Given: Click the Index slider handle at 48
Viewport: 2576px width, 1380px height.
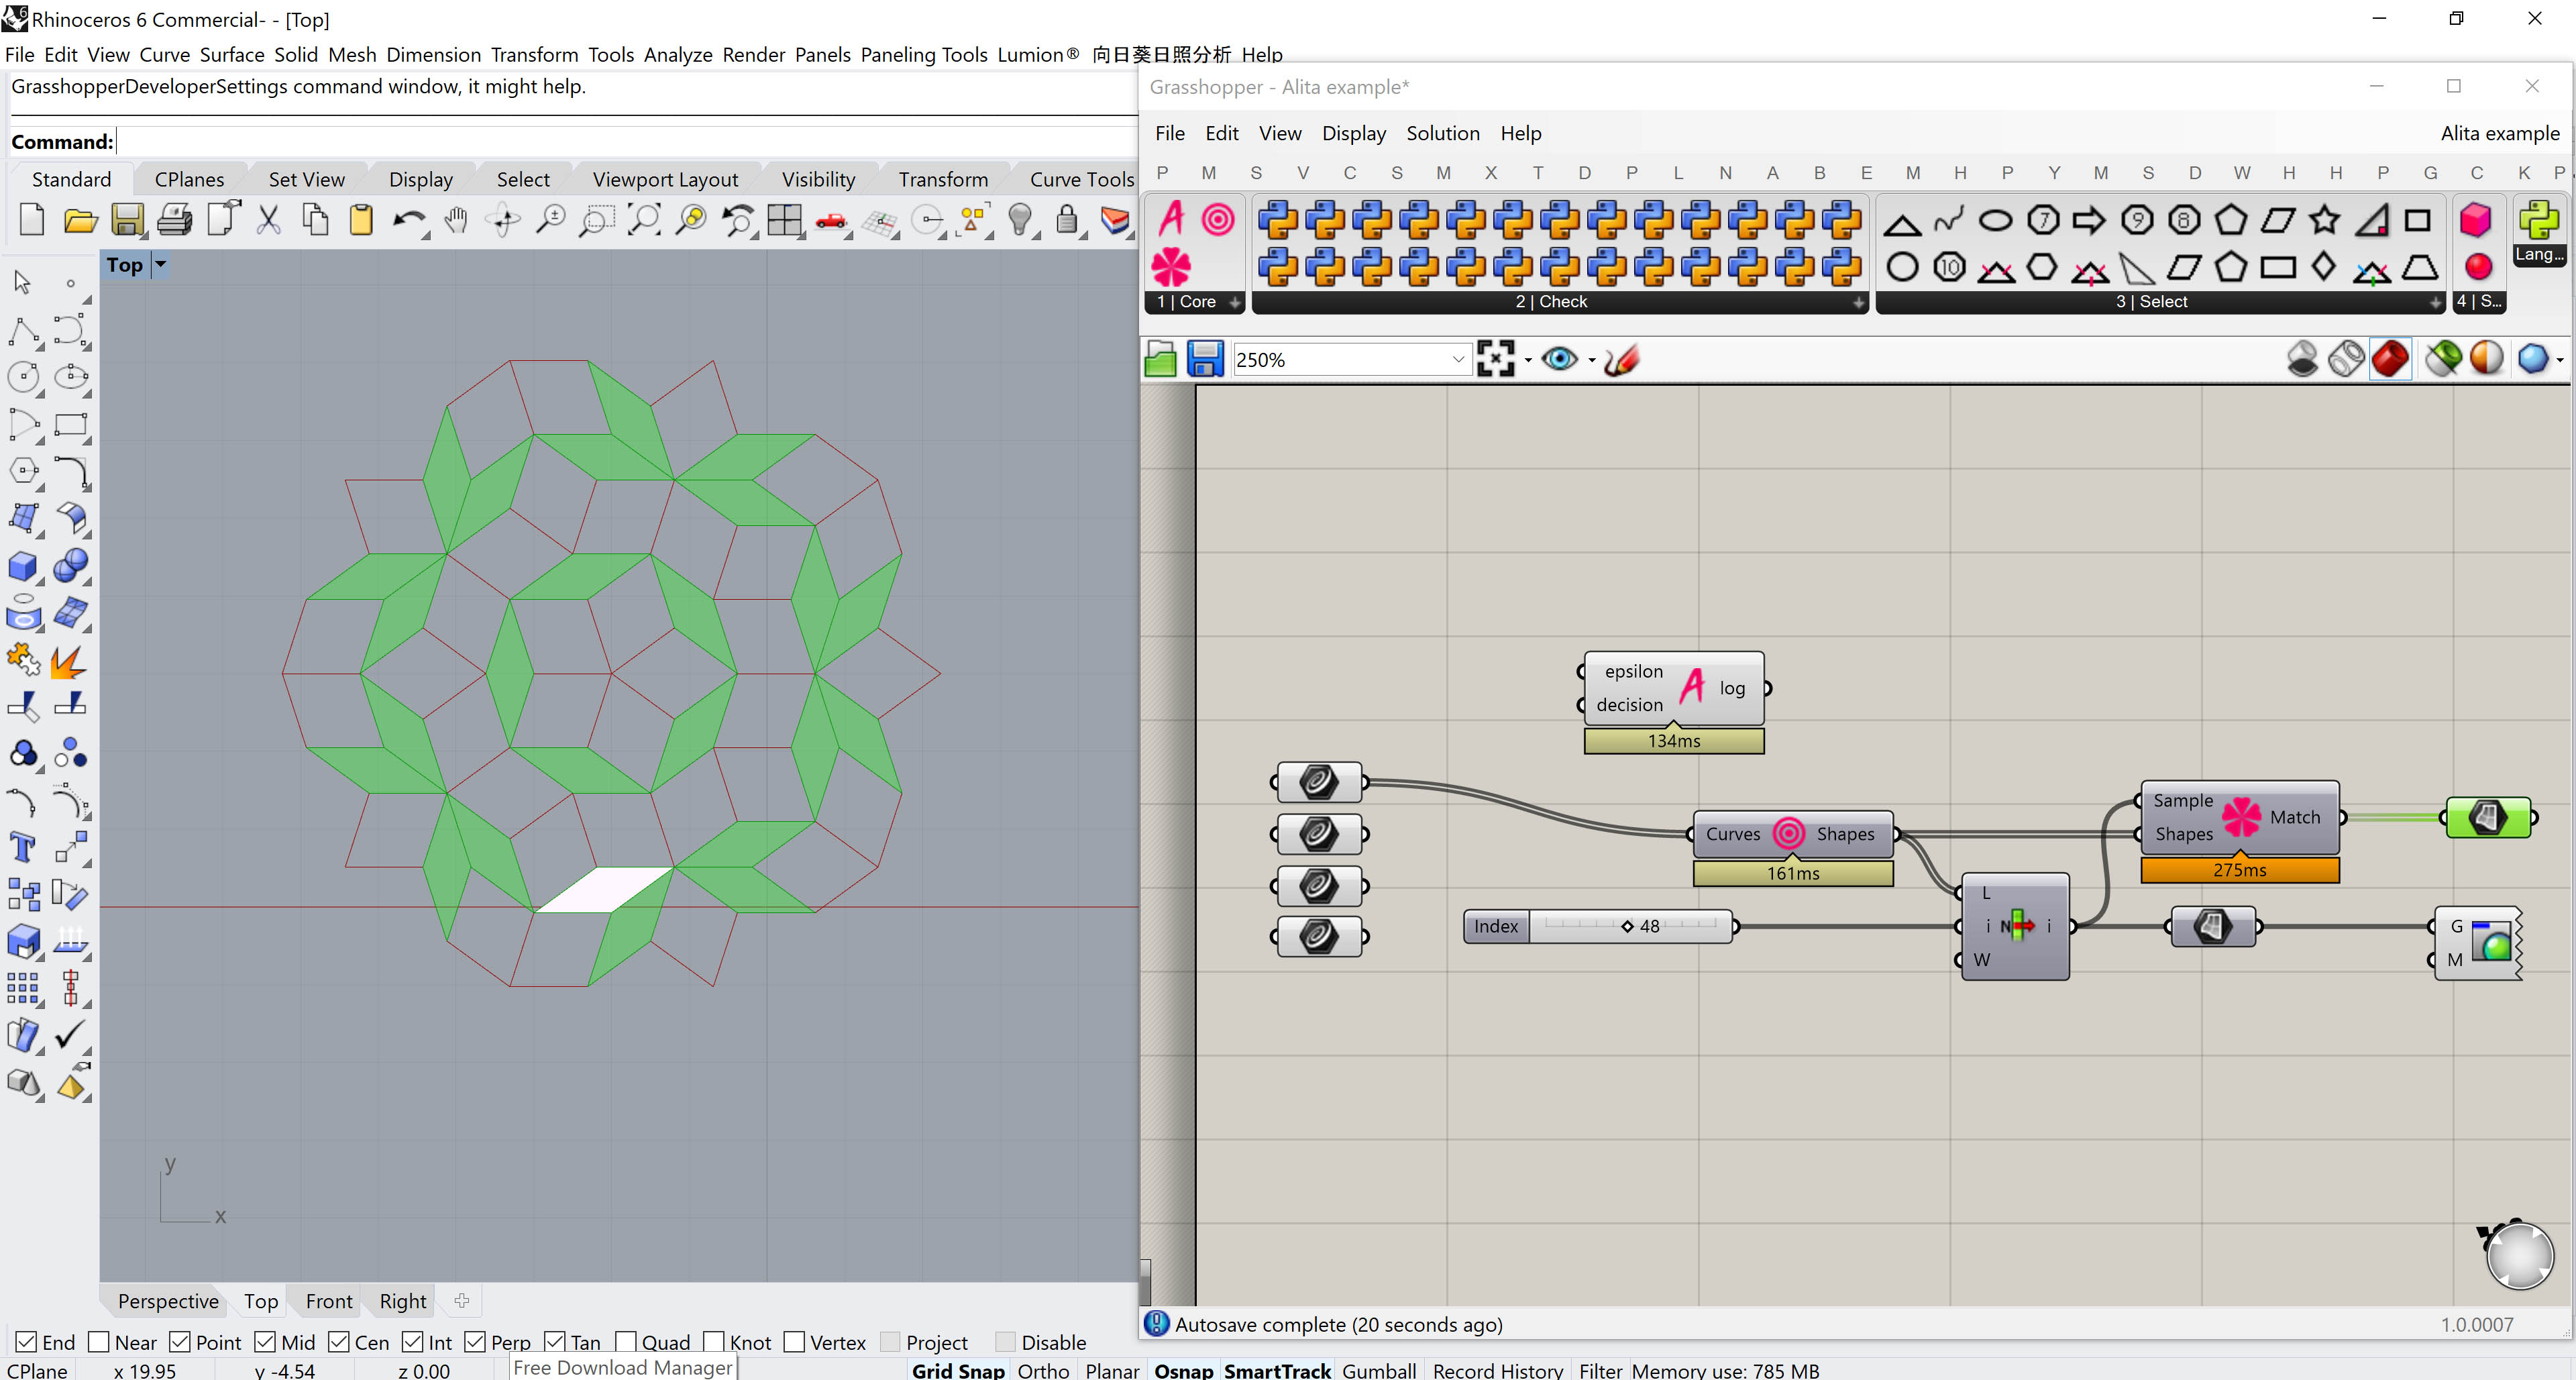Looking at the screenshot, I should pyautogui.click(x=1627, y=926).
